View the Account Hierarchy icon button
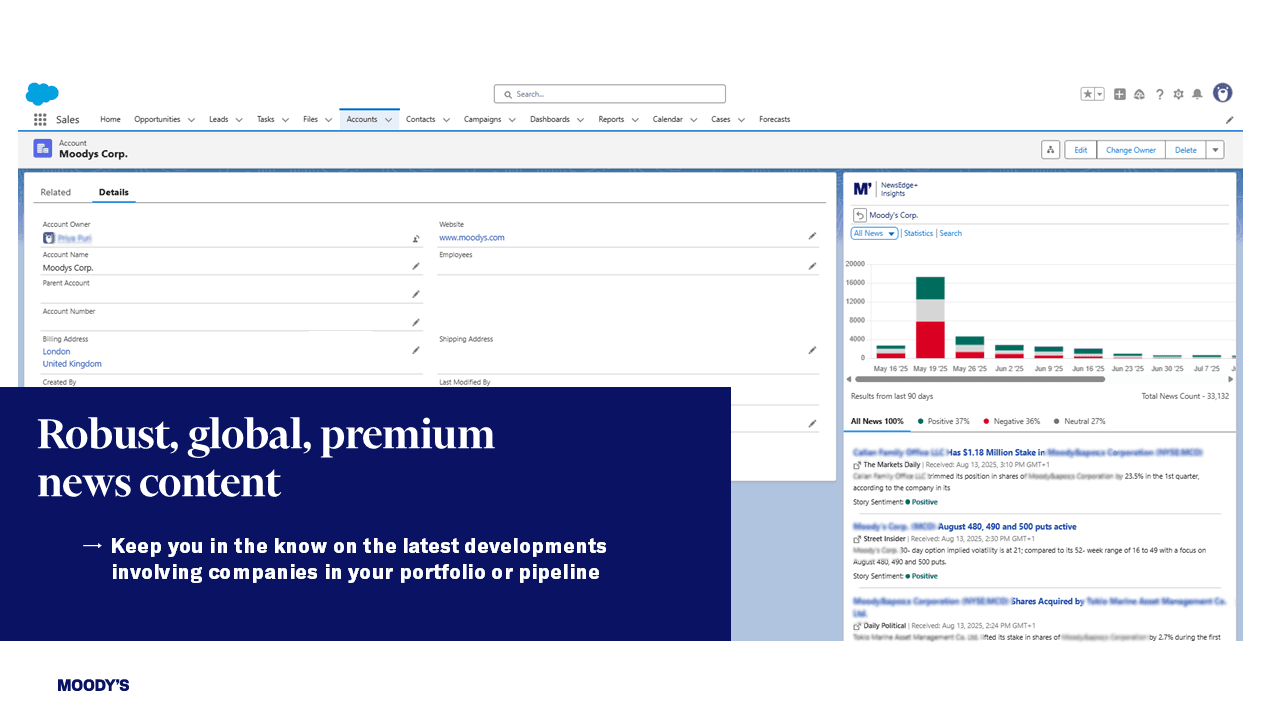 1050,150
